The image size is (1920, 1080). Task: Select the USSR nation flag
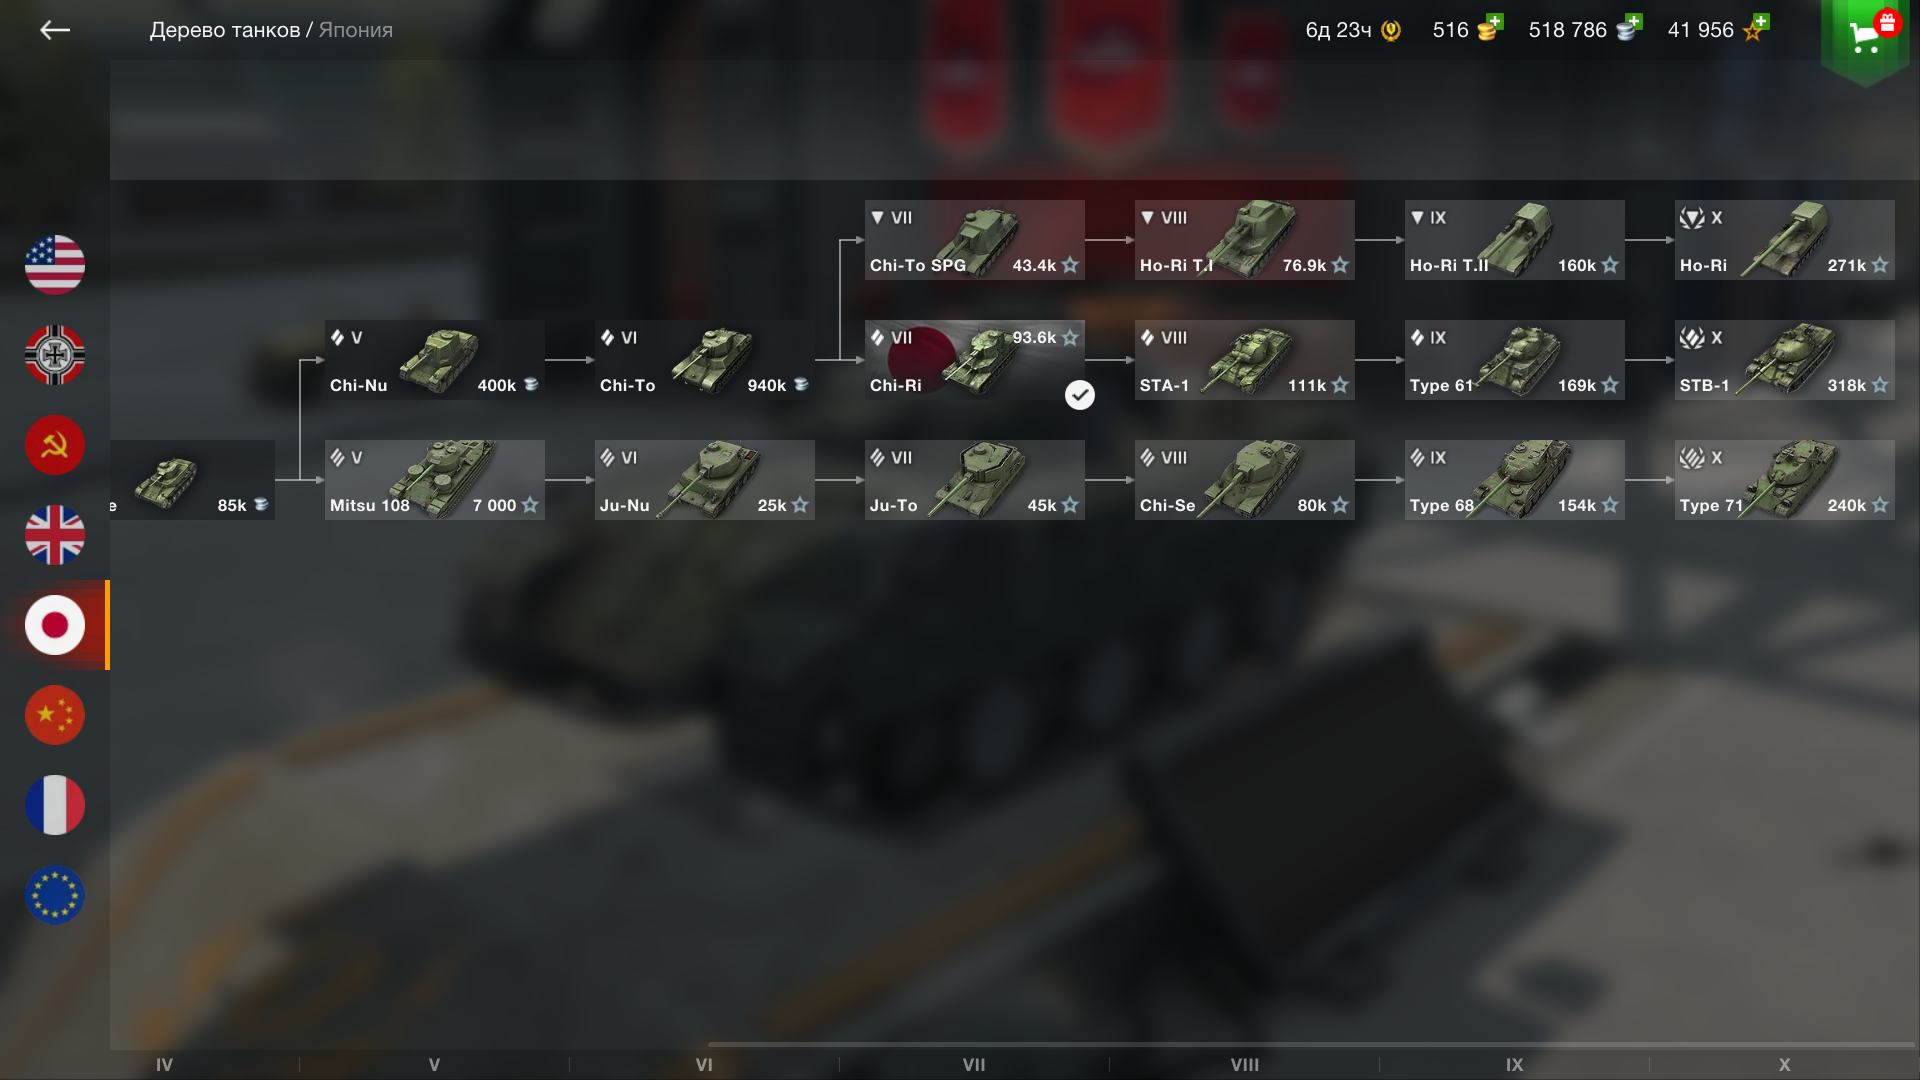tap(55, 445)
